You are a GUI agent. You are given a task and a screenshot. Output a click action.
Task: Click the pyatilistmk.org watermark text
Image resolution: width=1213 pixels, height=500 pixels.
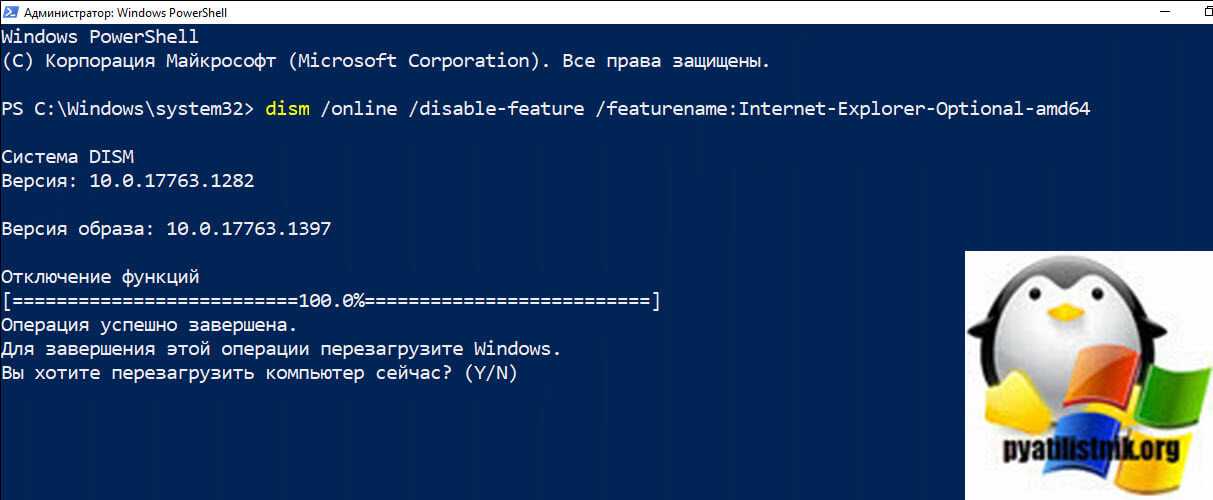coord(1090,453)
